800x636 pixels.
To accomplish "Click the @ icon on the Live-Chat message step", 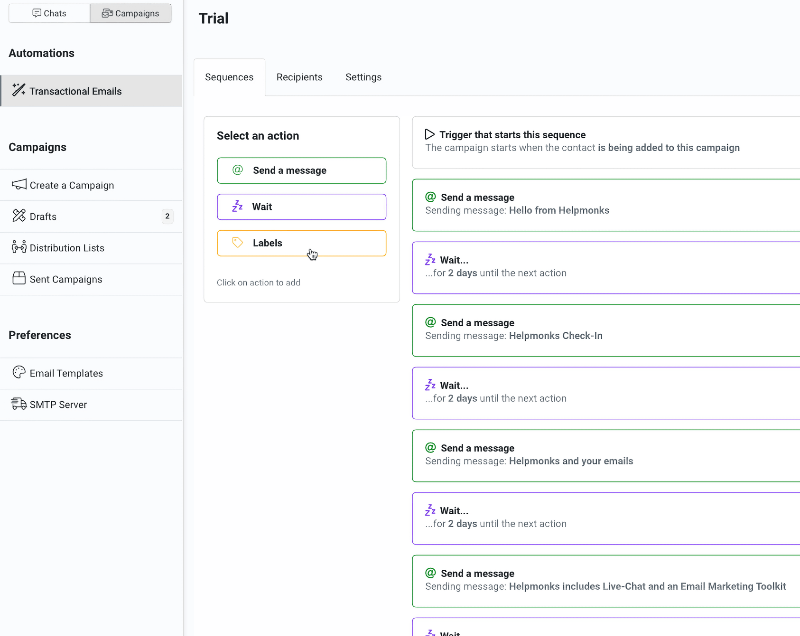I will pyautogui.click(x=431, y=573).
